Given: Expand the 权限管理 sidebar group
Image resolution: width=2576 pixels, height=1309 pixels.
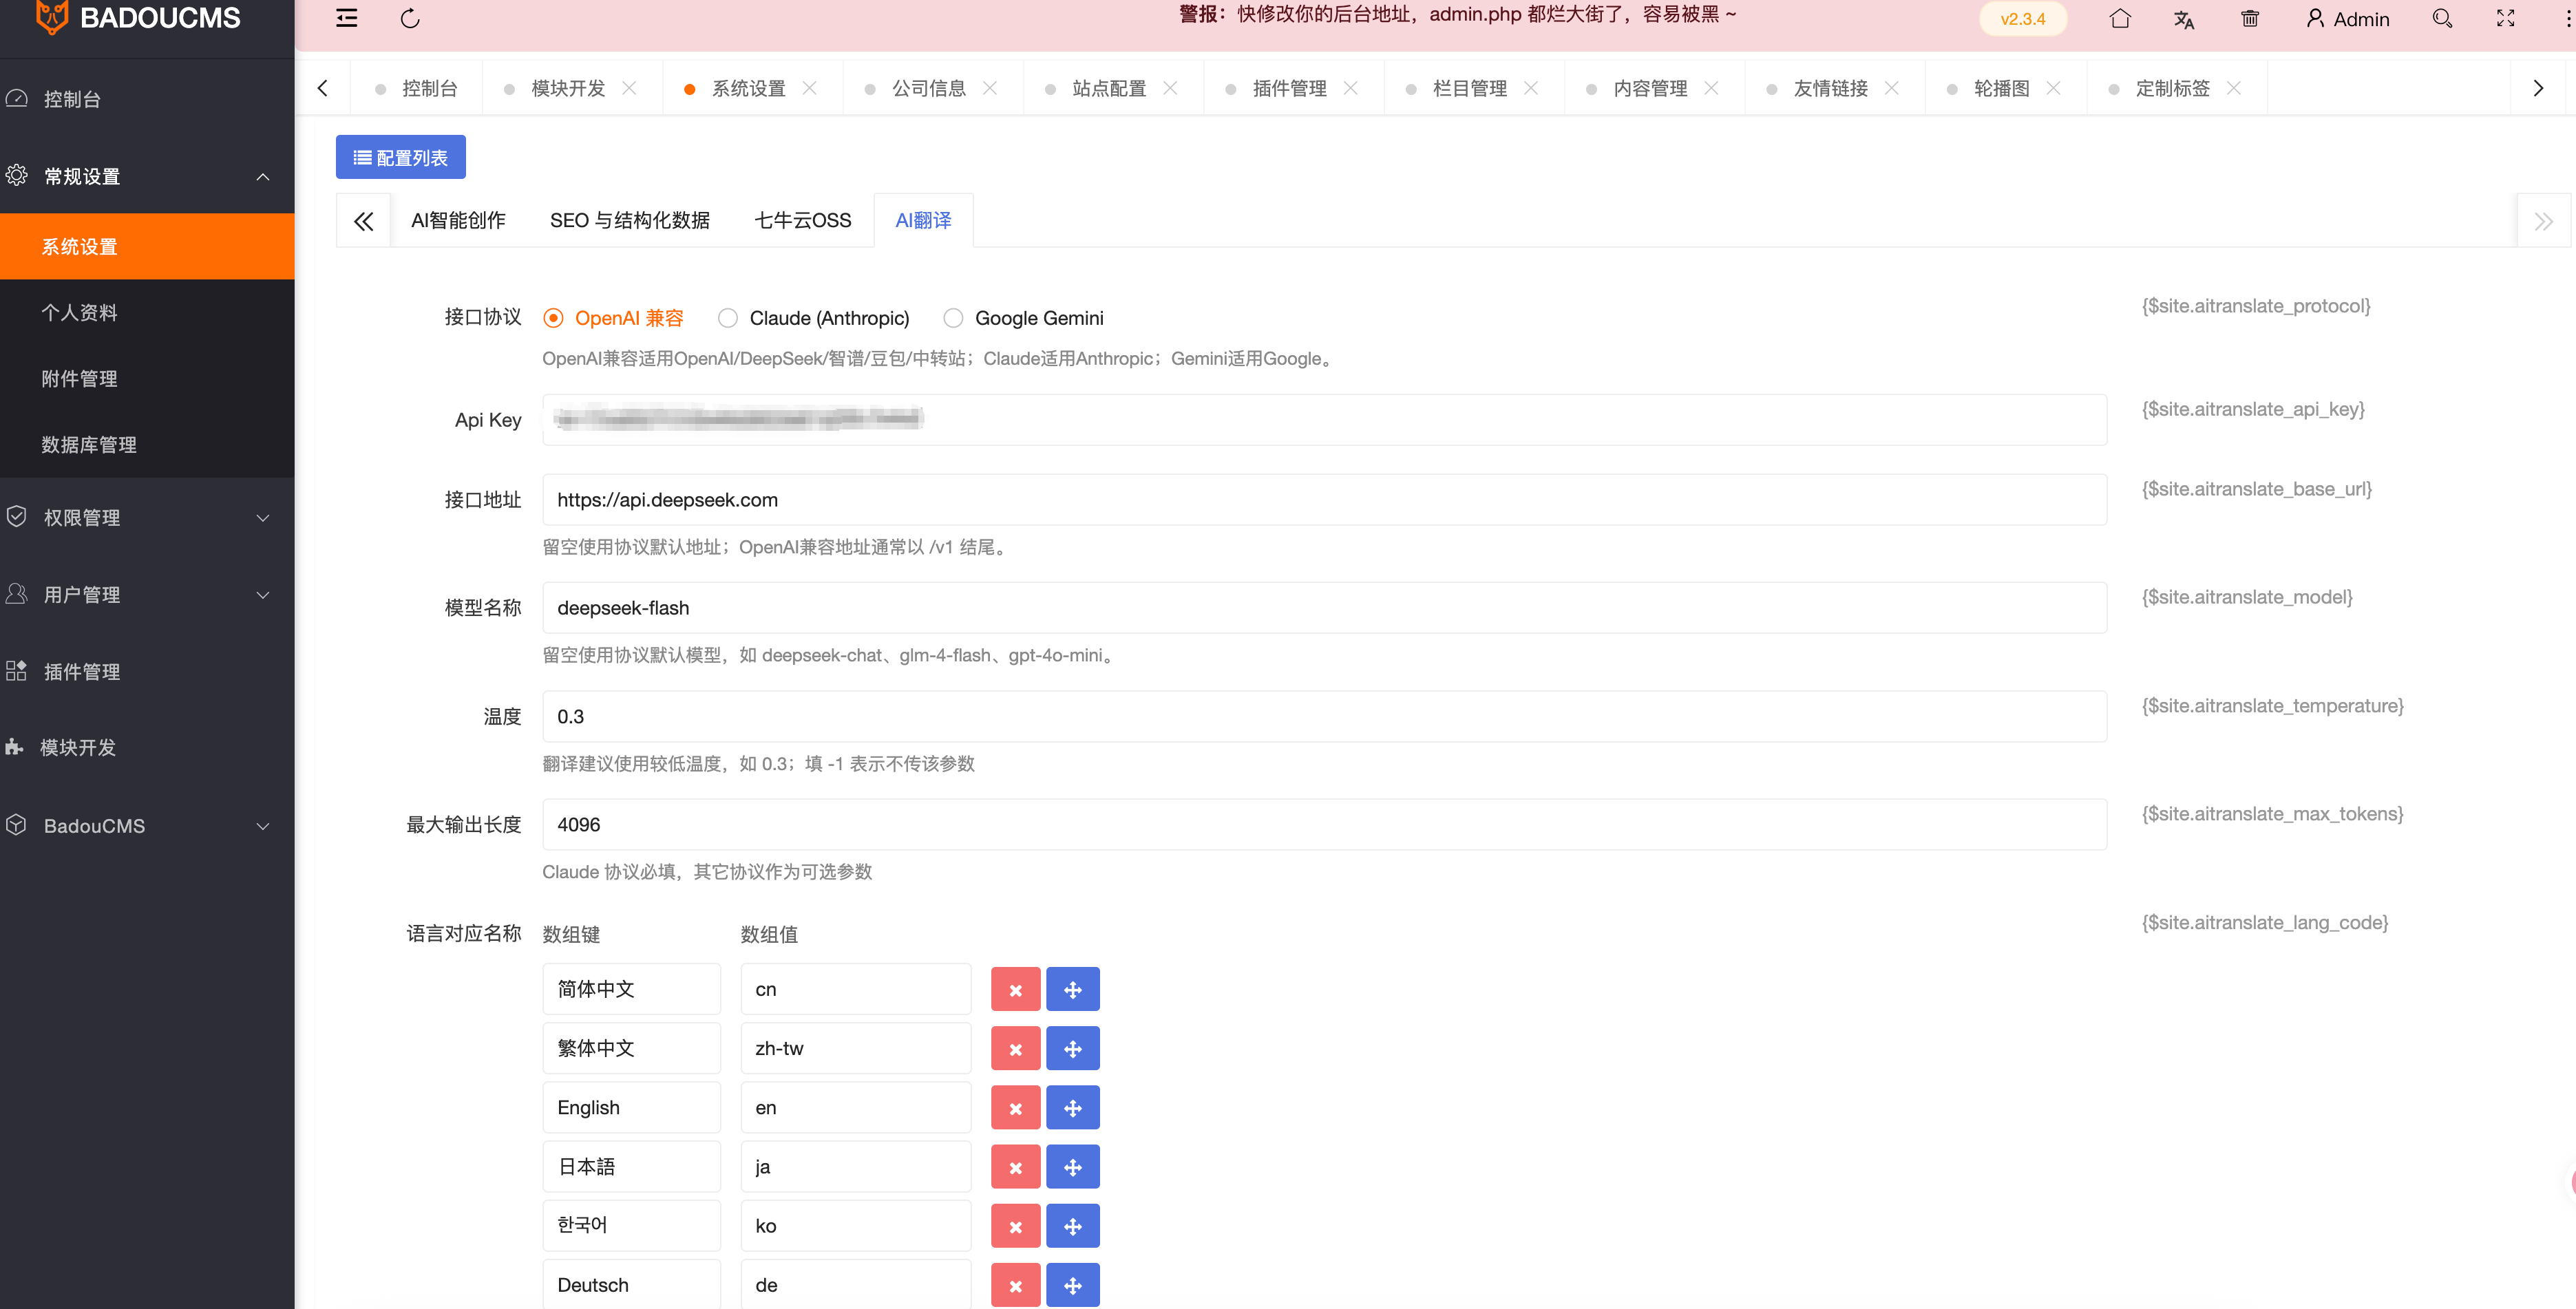Looking at the screenshot, I should [x=147, y=517].
